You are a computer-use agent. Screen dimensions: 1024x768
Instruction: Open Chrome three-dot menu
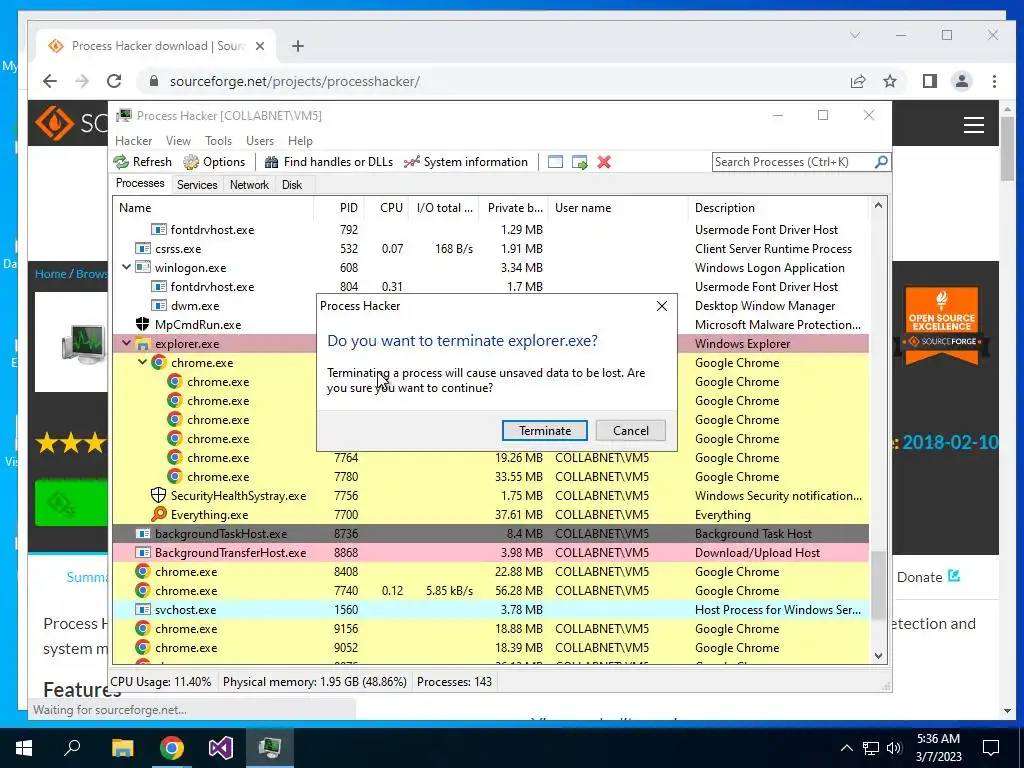994,81
